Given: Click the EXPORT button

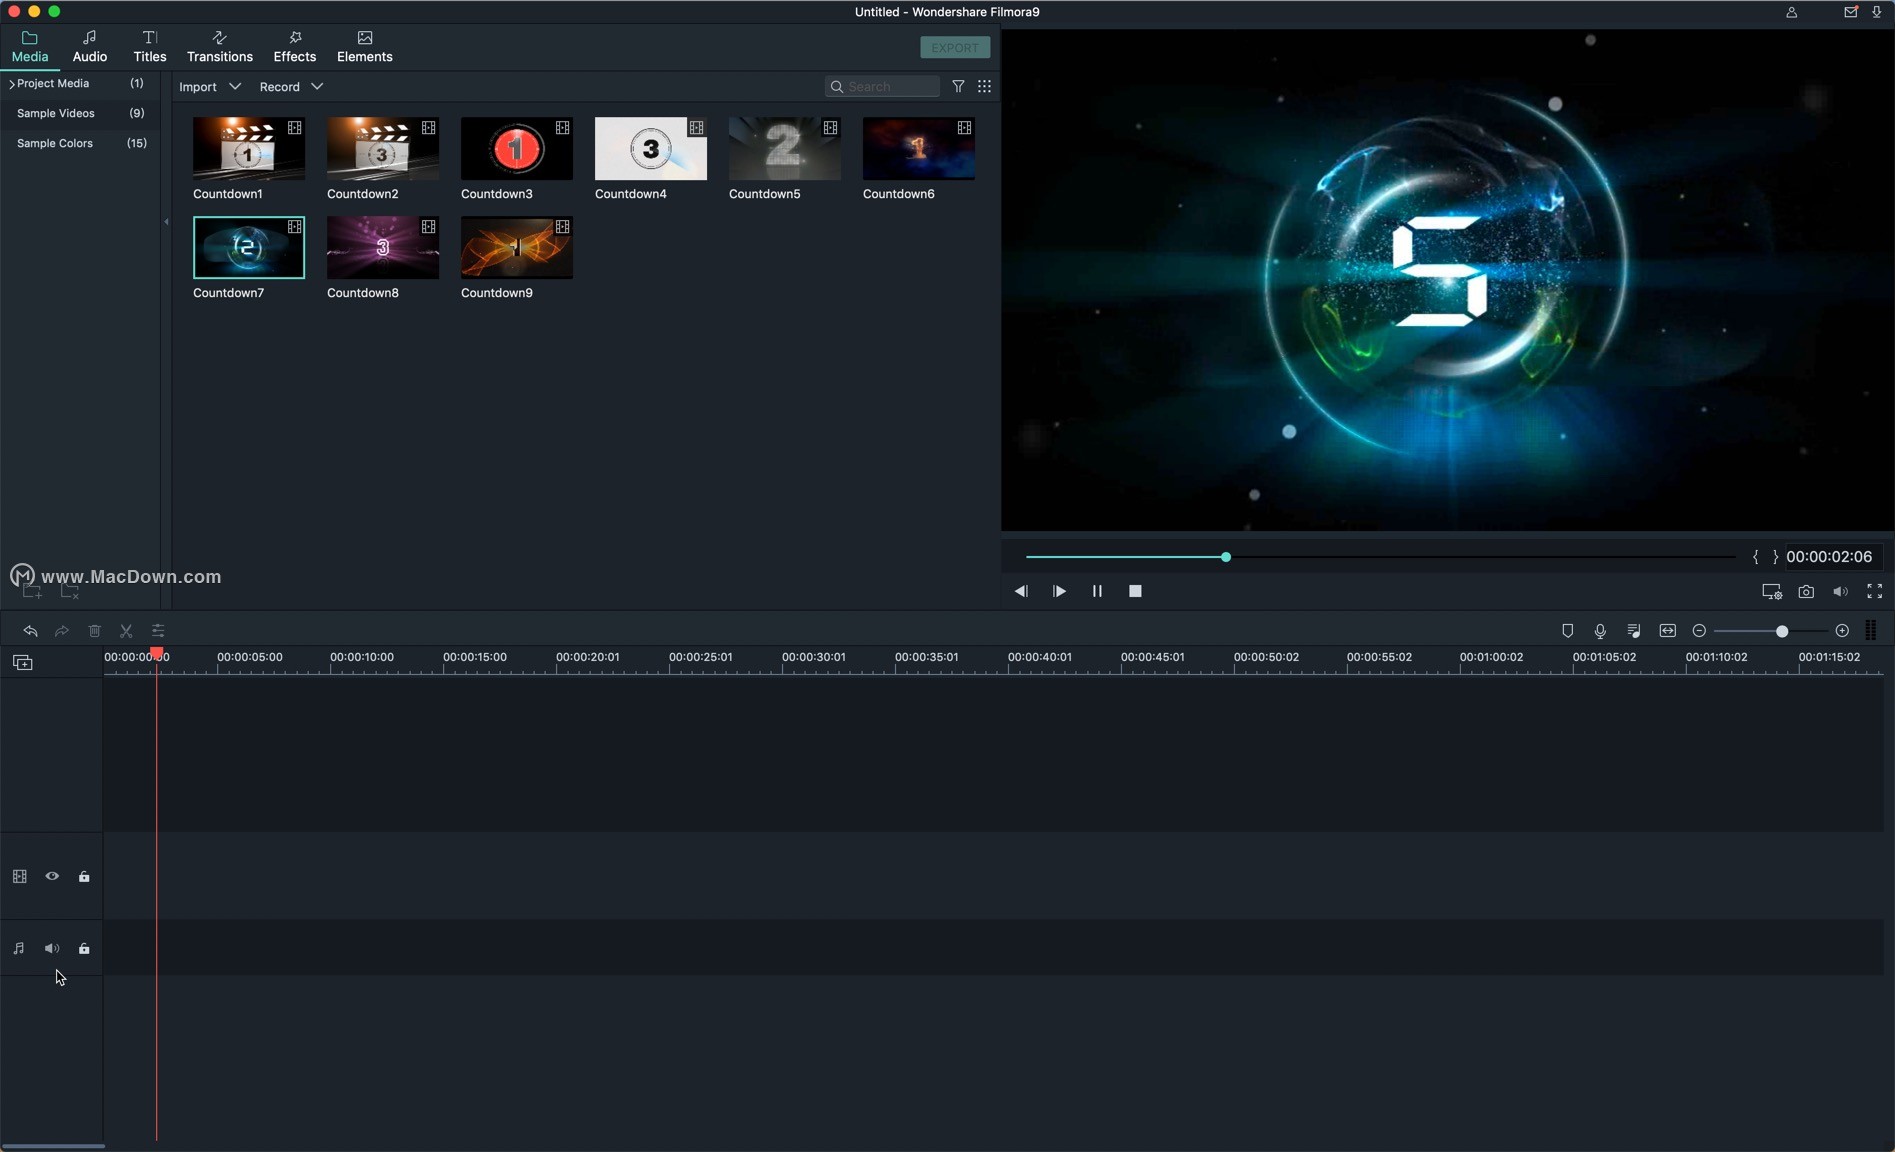Looking at the screenshot, I should click(954, 48).
